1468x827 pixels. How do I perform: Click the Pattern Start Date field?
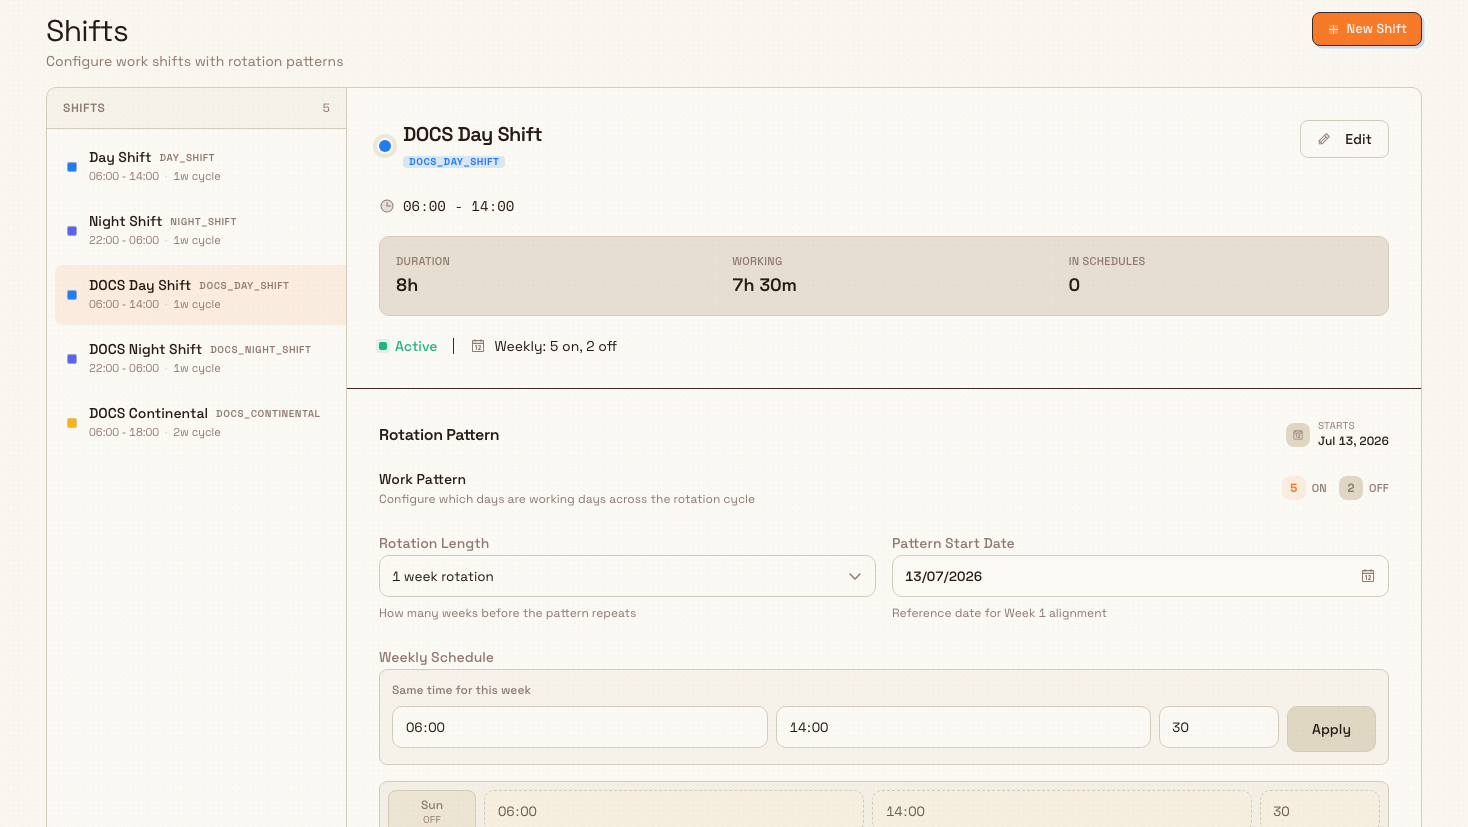click(x=1140, y=576)
